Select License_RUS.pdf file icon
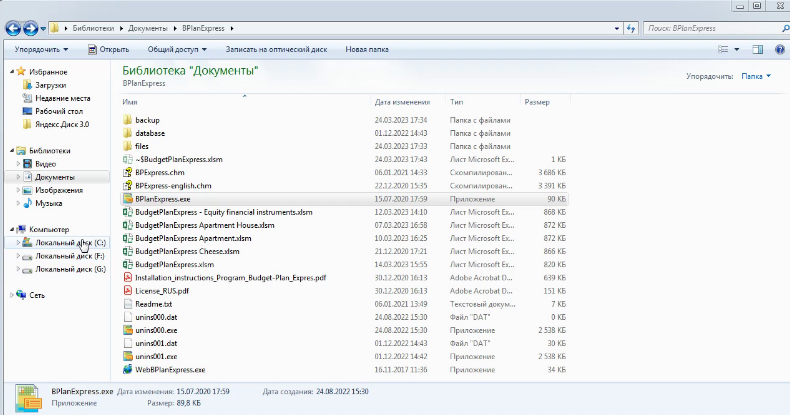The height and width of the screenshot is (415, 790). (x=127, y=291)
